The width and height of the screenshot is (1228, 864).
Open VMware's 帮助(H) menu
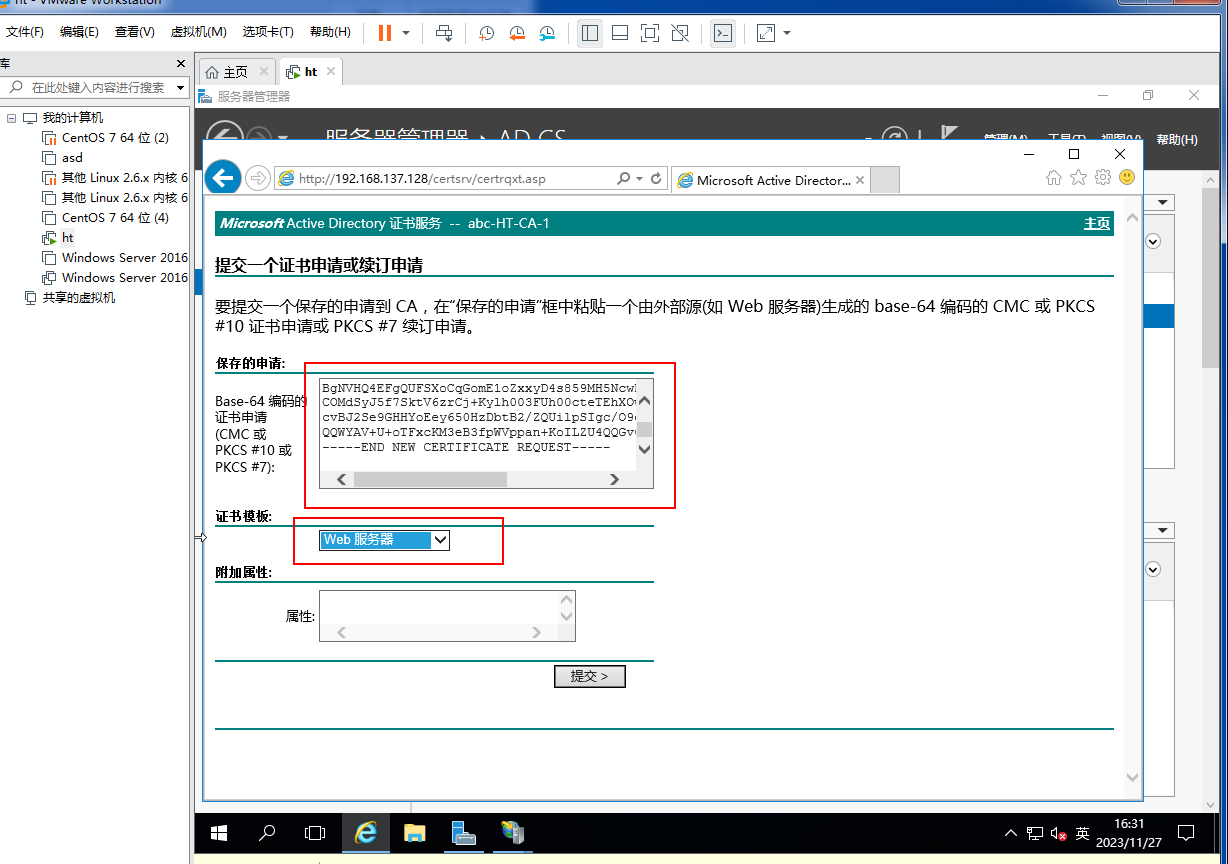tap(330, 32)
